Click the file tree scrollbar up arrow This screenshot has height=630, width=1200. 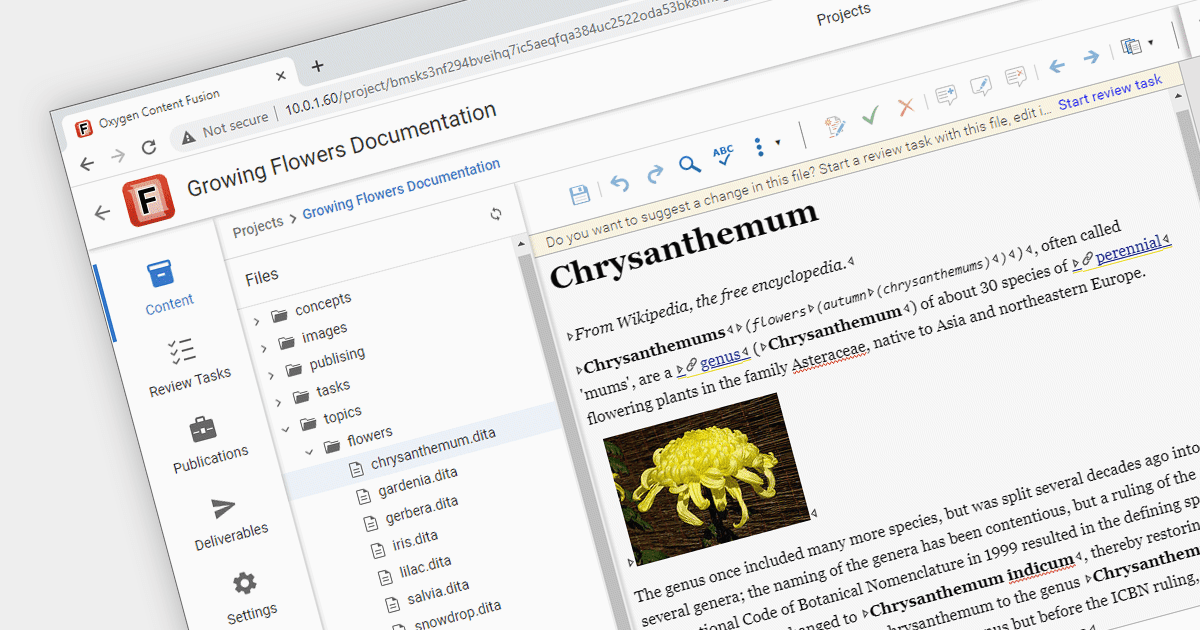pos(520,244)
